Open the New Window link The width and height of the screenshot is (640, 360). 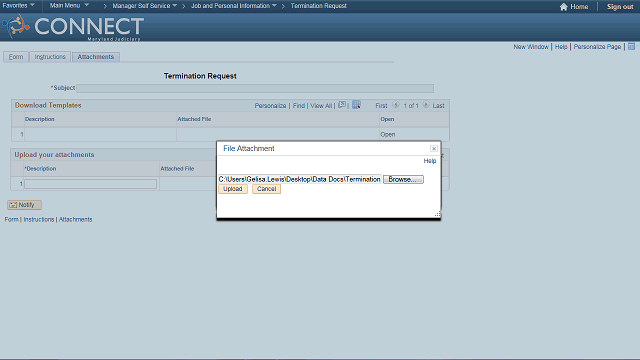531,47
